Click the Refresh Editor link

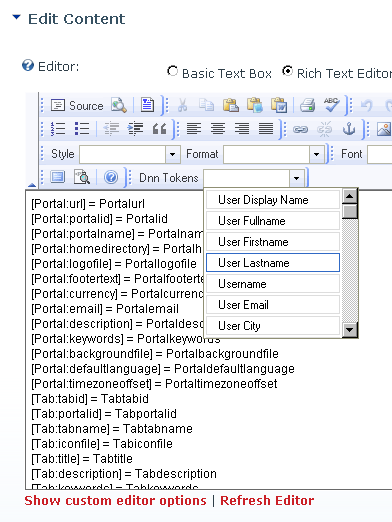point(267,501)
